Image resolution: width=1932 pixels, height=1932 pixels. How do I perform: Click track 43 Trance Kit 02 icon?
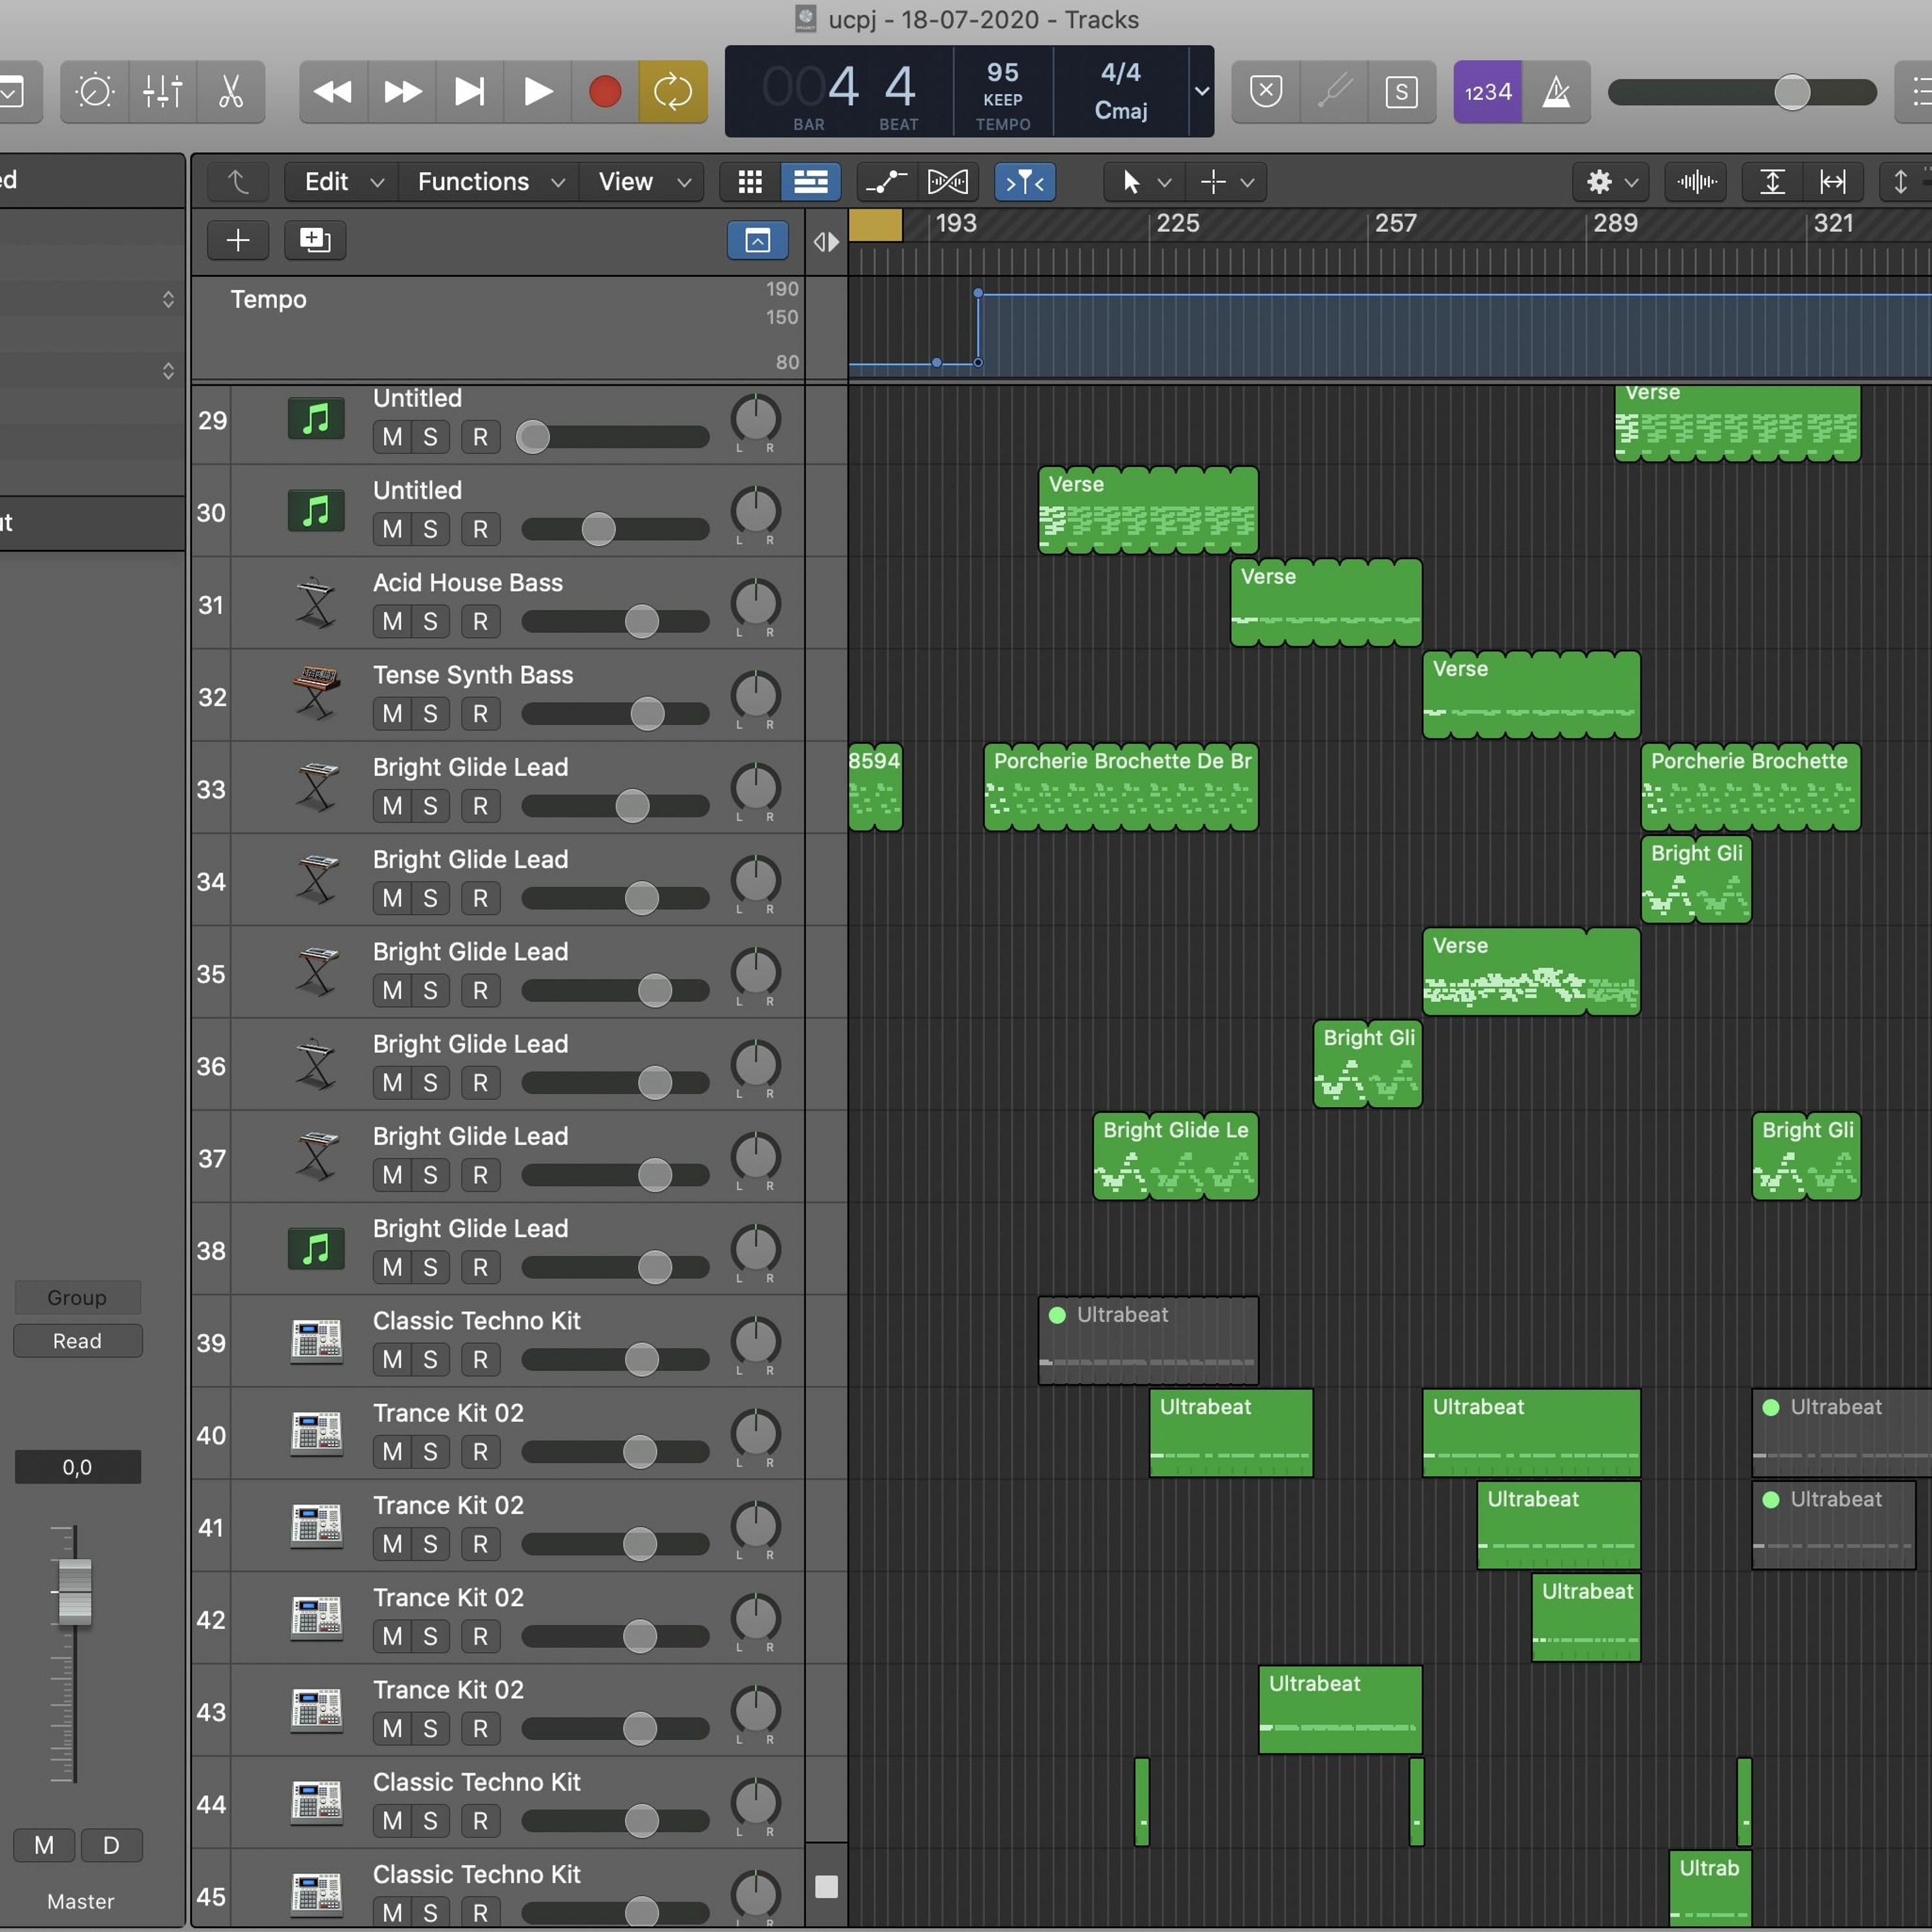pyautogui.click(x=316, y=1710)
